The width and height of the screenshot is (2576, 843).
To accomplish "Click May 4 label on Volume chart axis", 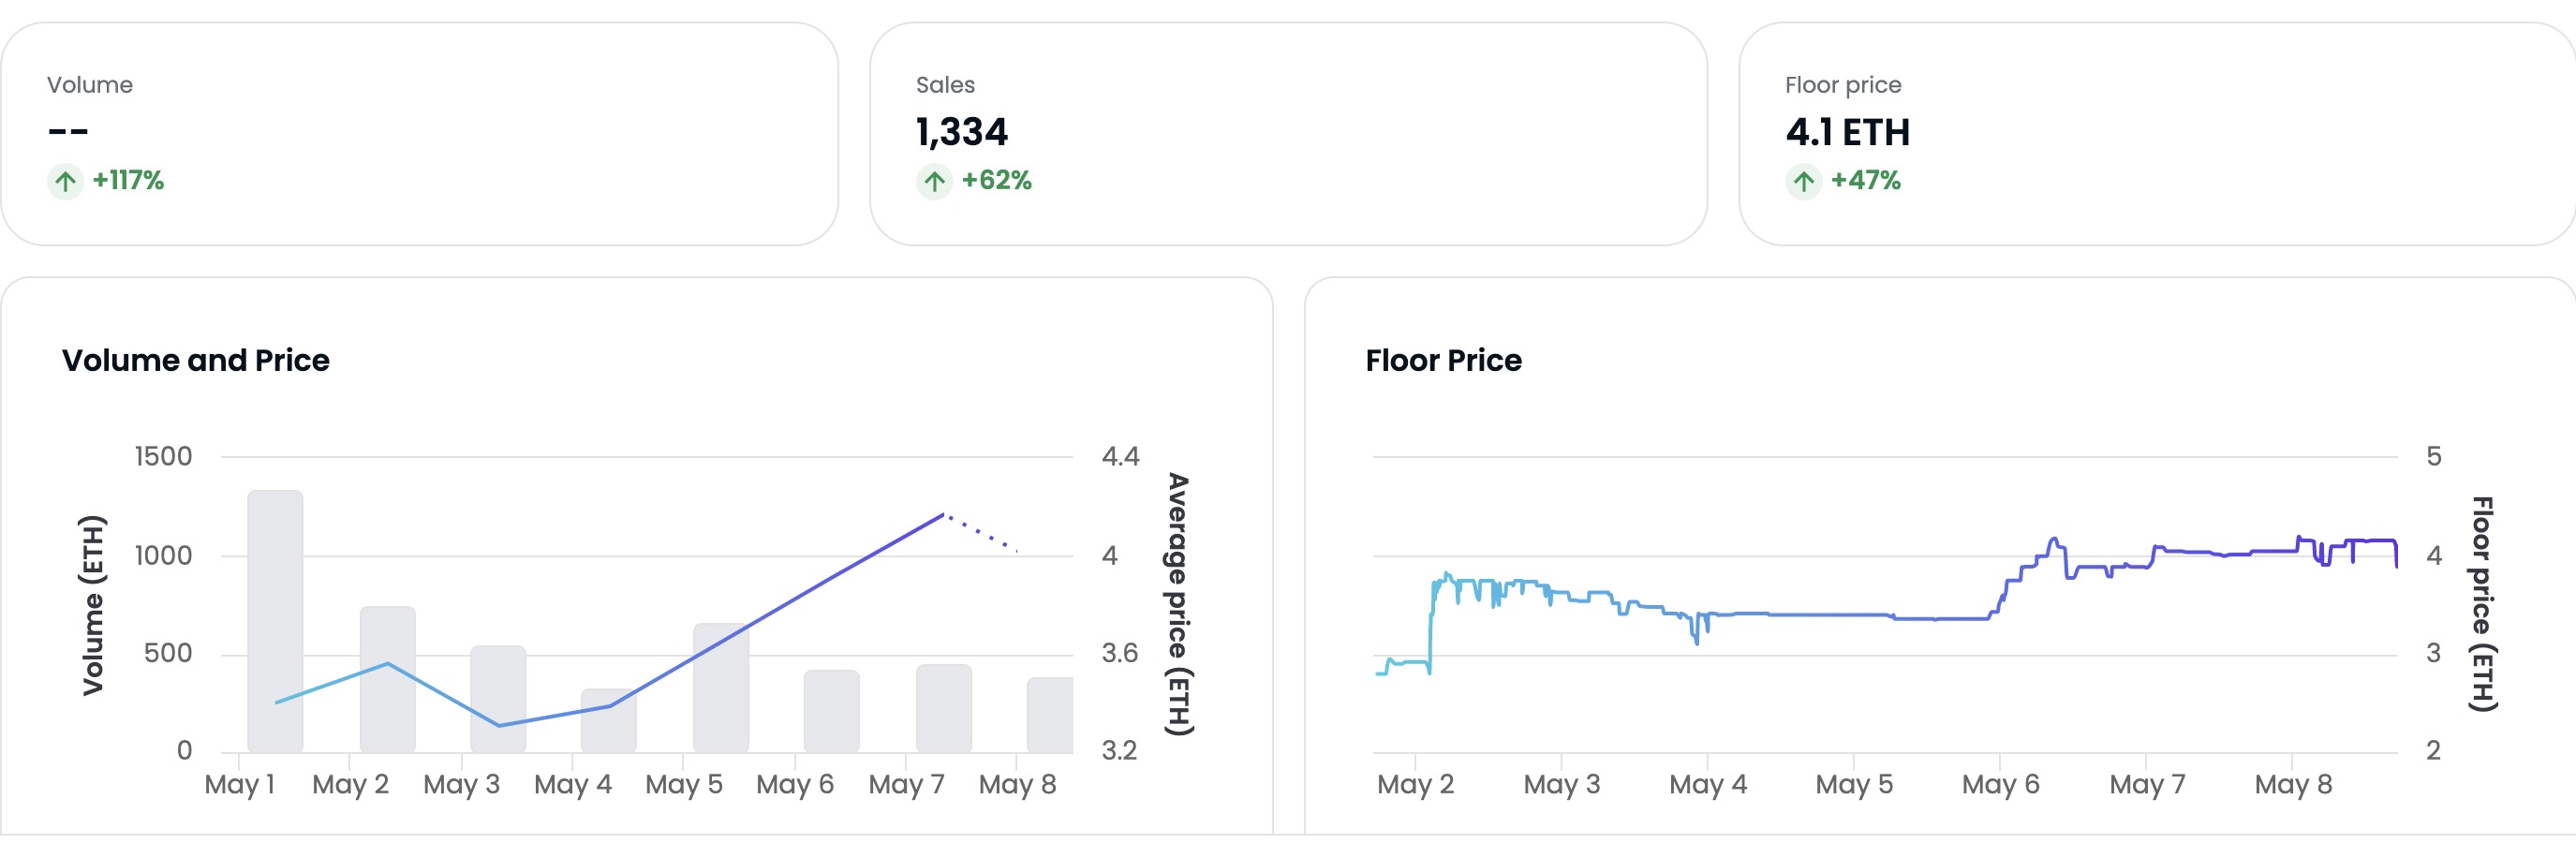I will click(572, 784).
